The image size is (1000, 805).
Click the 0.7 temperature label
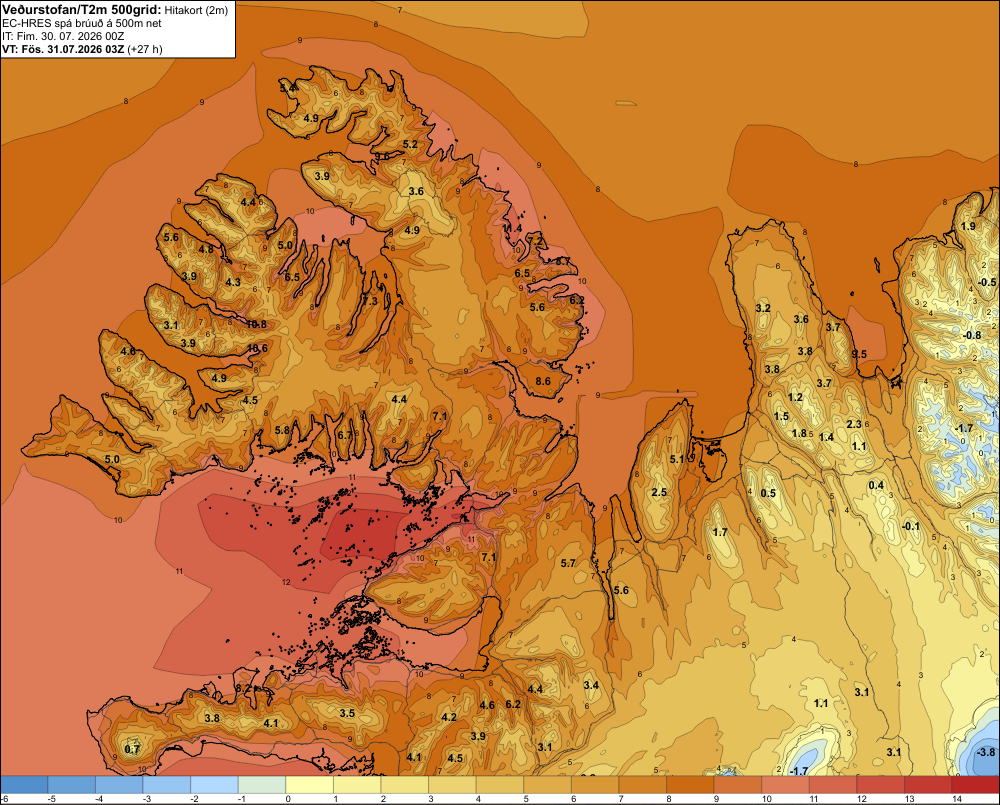coord(132,750)
